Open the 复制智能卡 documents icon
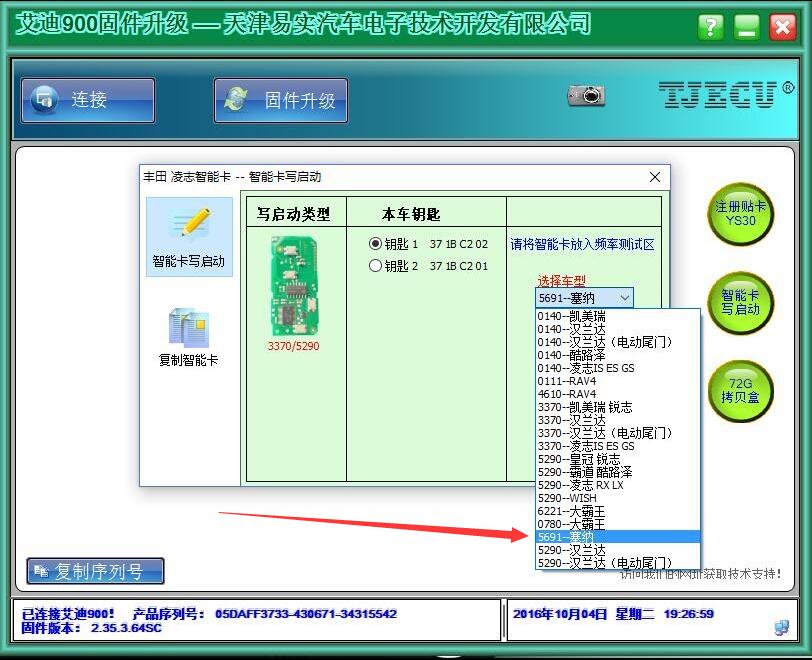This screenshot has width=812, height=660. click(x=188, y=327)
